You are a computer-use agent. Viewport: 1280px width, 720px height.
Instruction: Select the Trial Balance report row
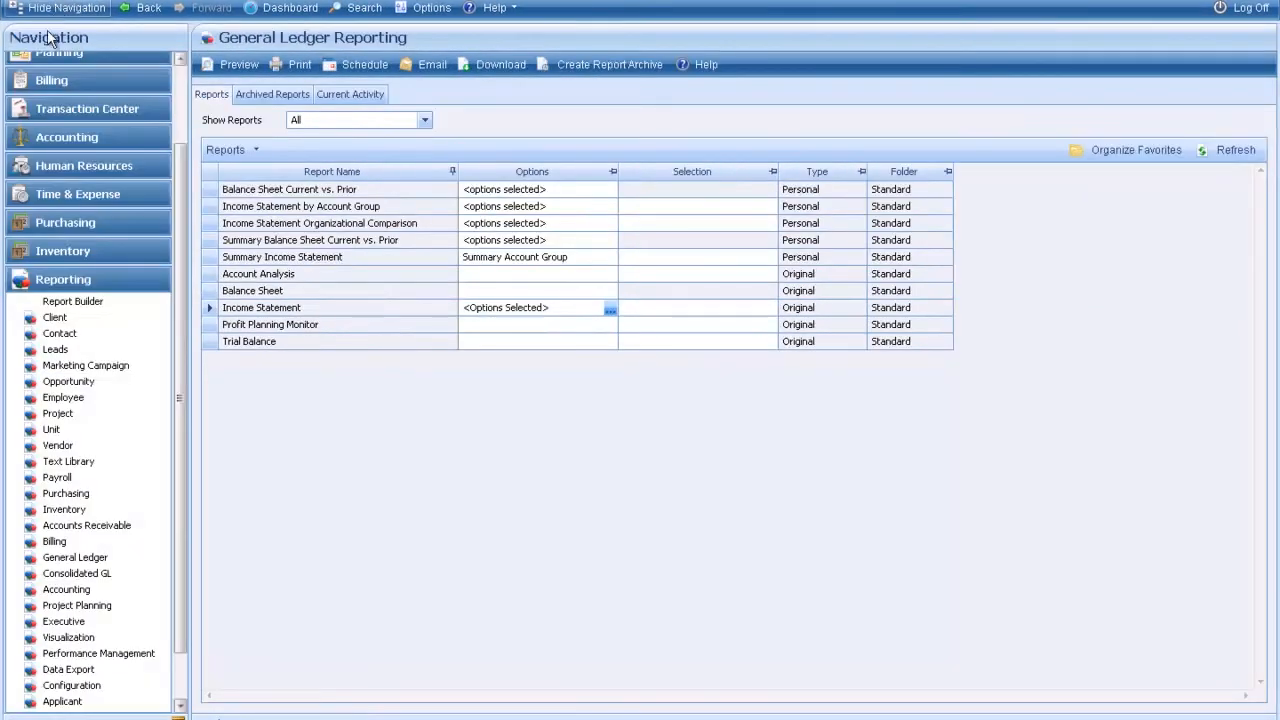click(x=577, y=342)
